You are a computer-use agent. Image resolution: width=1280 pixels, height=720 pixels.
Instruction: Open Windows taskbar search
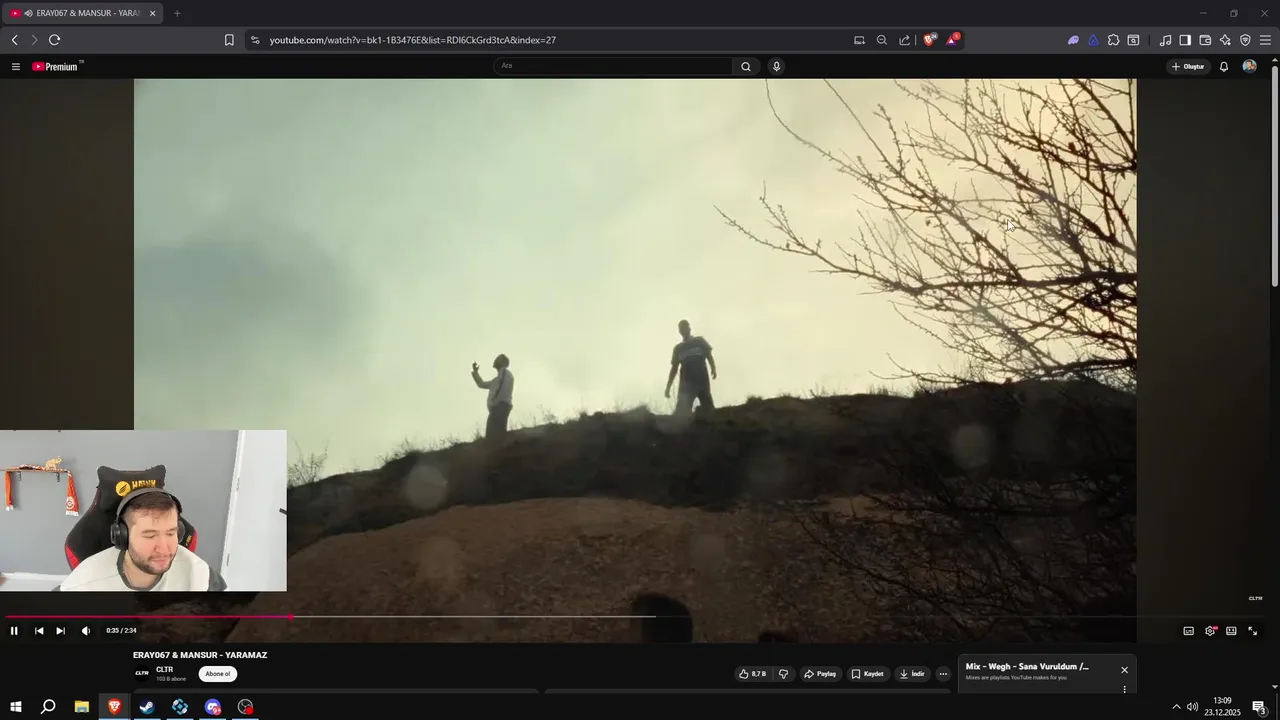48,707
